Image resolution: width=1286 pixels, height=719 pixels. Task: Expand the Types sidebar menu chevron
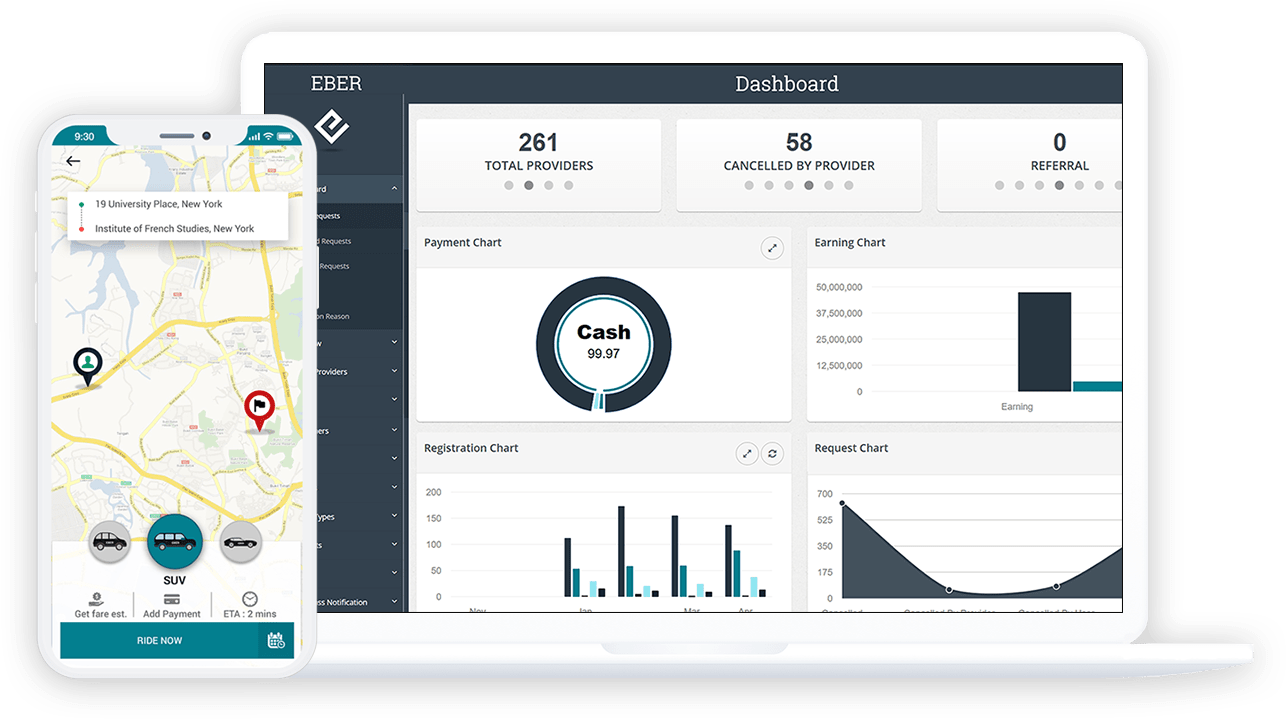point(394,516)
